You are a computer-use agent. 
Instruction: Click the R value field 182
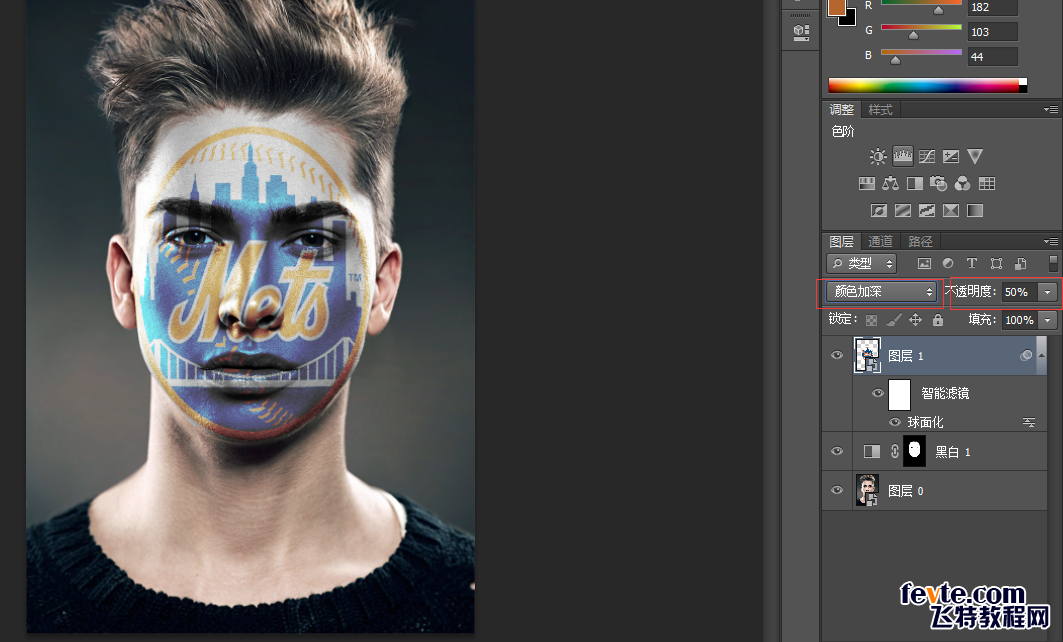(x=992, y=7)
